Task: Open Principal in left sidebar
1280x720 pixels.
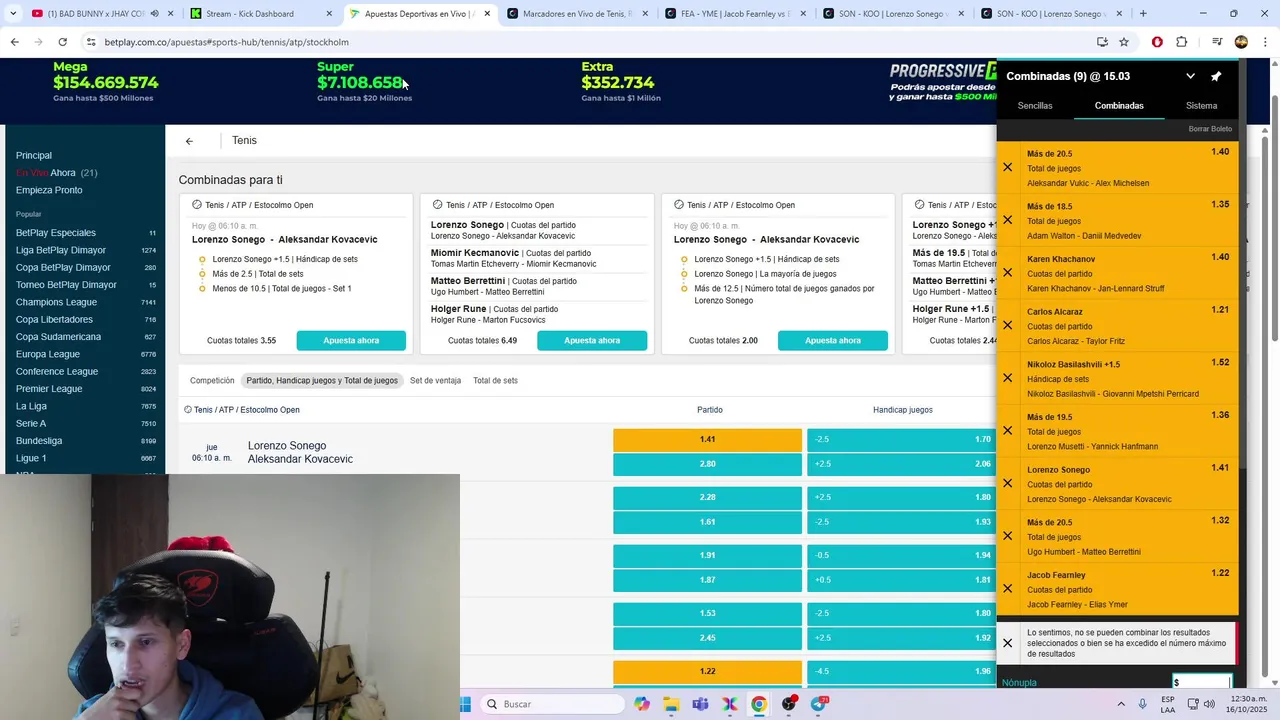Action: coord(34,156)
